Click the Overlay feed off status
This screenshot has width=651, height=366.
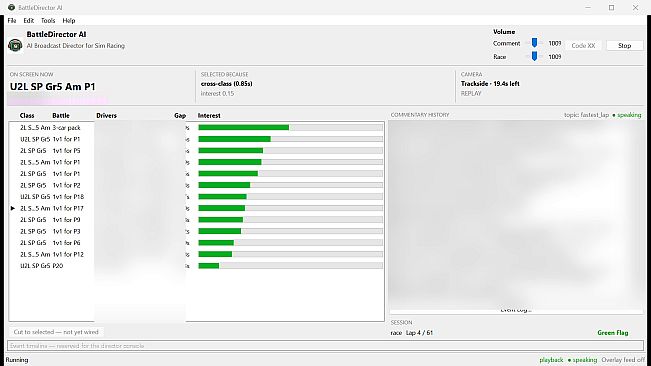tap(623, 360)
